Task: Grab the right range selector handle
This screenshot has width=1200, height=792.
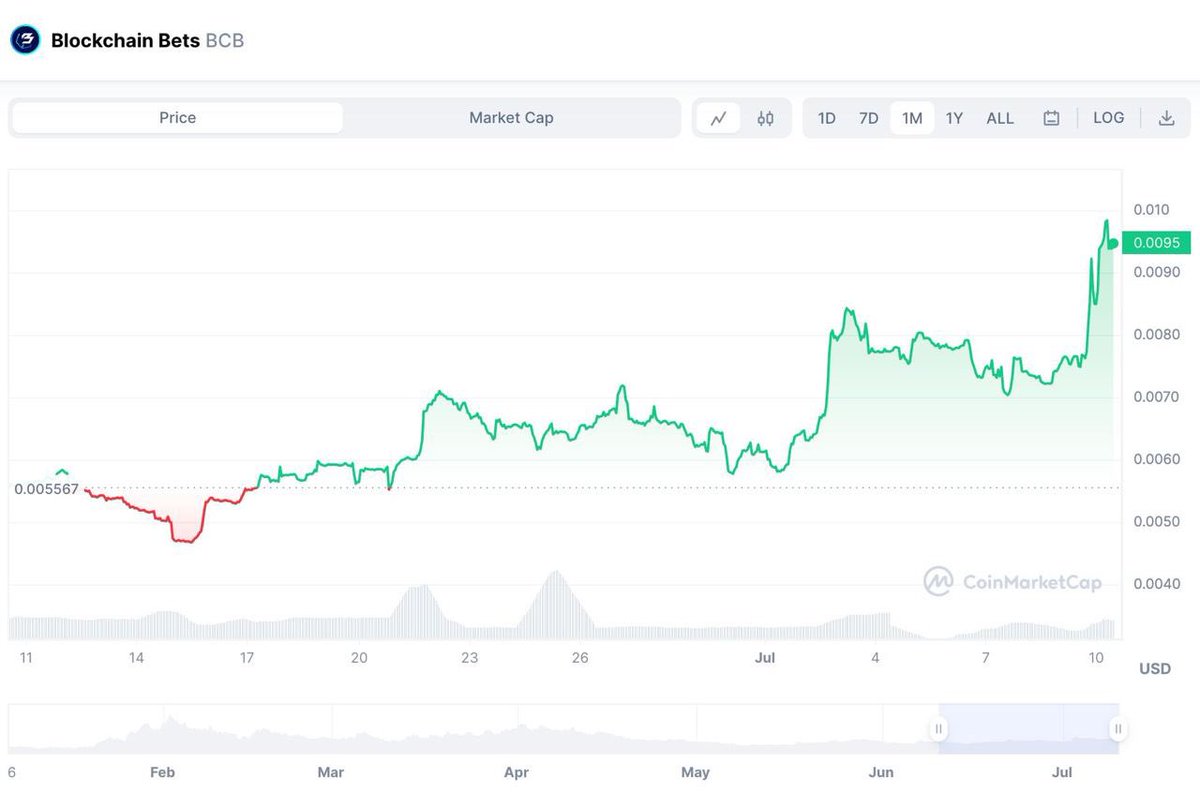Action: [1118, 730]
